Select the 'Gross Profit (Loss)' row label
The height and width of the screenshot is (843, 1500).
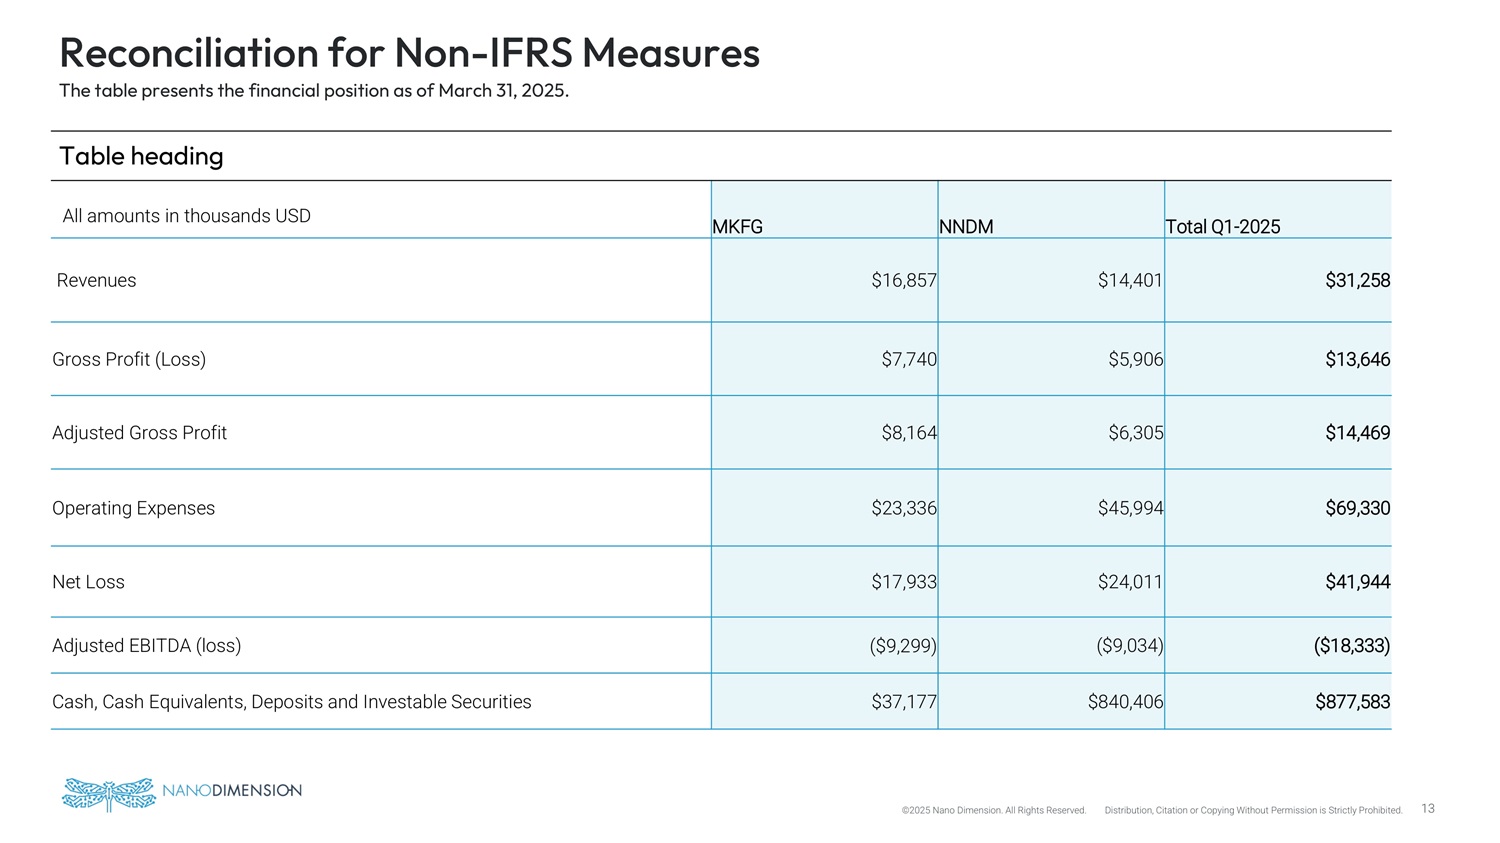(129, 360)
